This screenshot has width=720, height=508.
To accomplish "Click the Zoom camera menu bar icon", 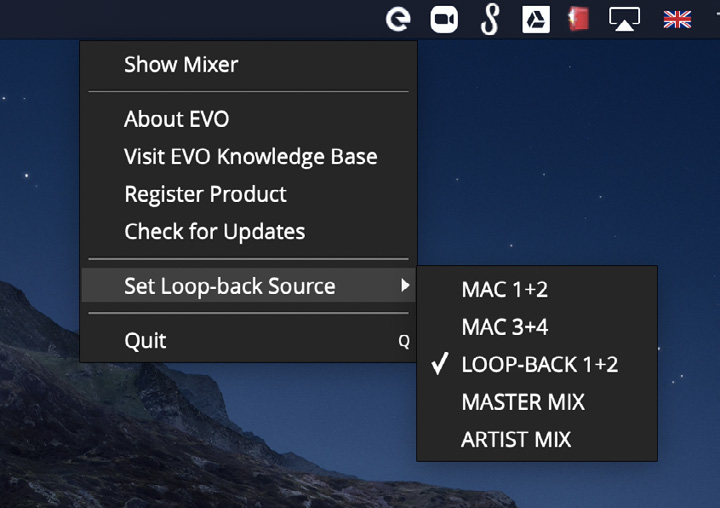I will [444, 20].
